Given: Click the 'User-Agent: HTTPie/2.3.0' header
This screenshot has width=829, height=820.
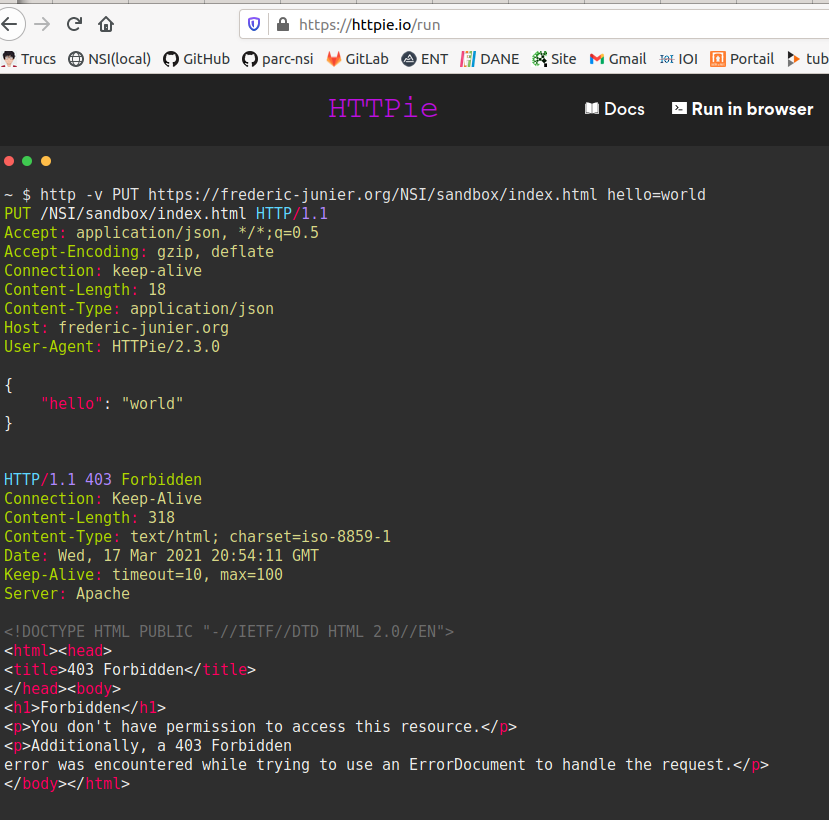Looking at the screenshot, I should pyautogui.click(x=112, y=347).
